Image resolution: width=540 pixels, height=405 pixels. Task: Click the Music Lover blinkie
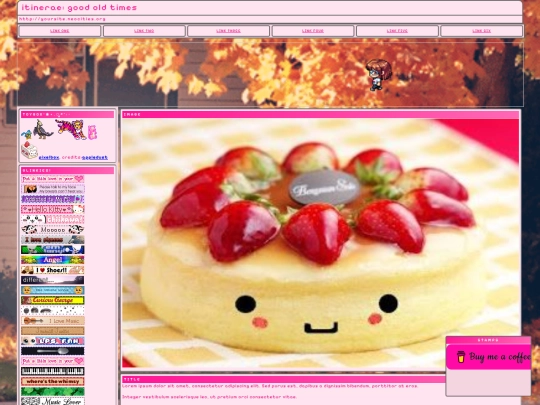[52, 401]
